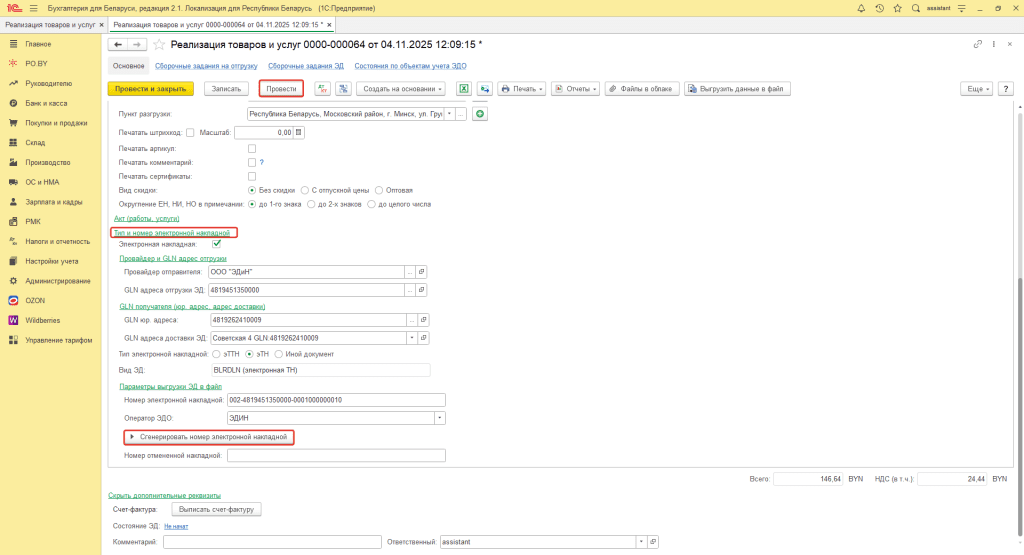Open the Оператор ЭДО dropdown
The width and height of the screenshot is (1024, 555).
(x=440, y=418)
